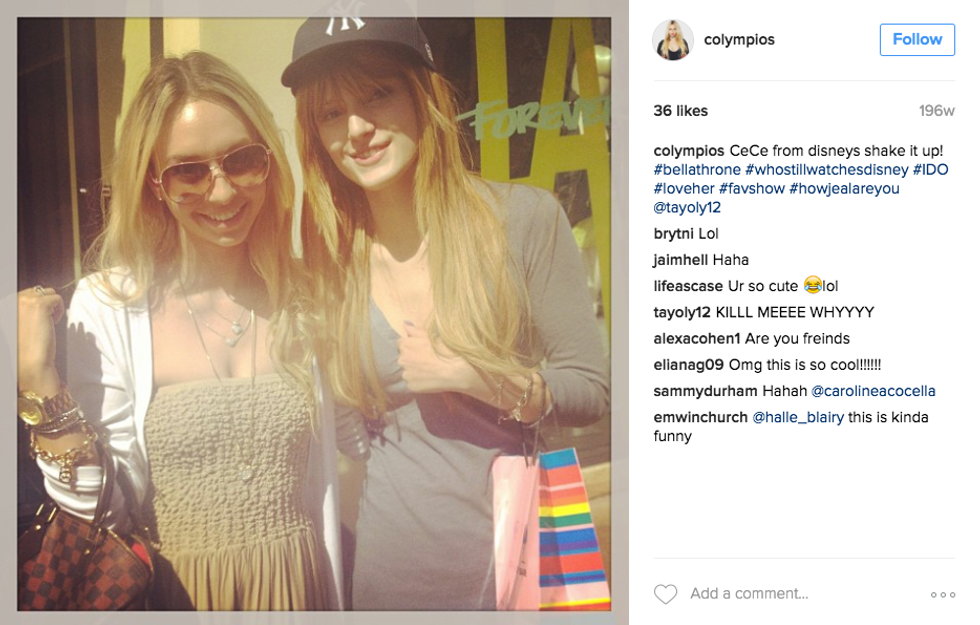Visit the @tayoly12 mention in caption
Image resolution: width=980 pixels, height=625 pixels.
coord(687,208)
